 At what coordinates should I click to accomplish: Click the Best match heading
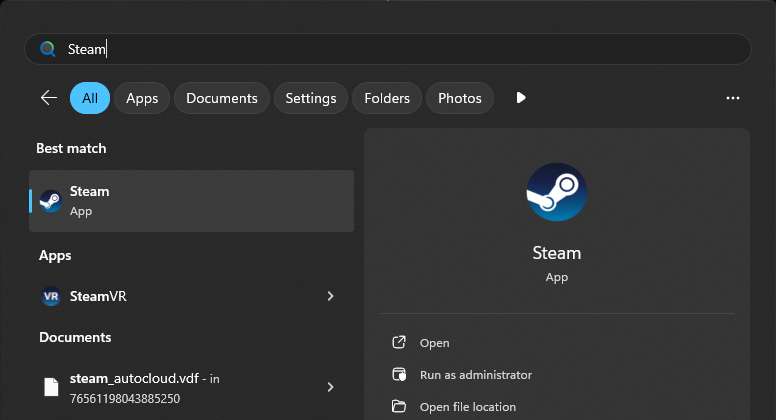71,148
